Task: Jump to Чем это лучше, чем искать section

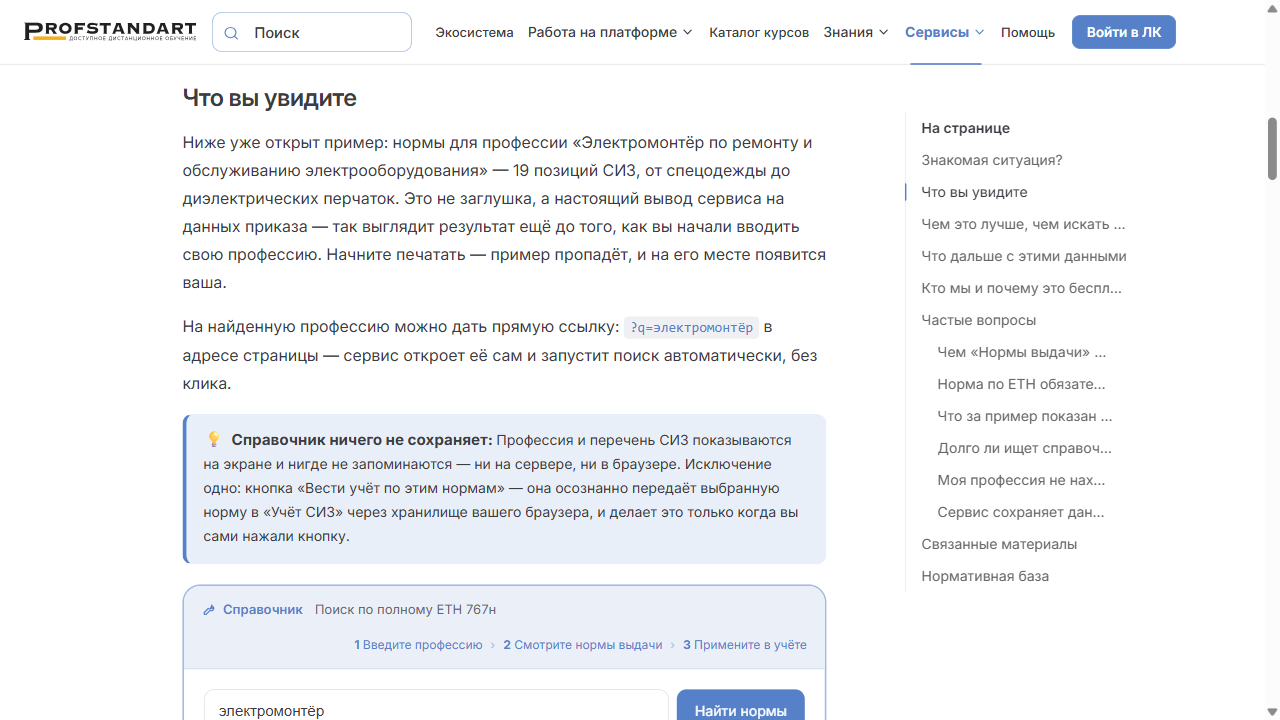Action: coord(1023,224)
